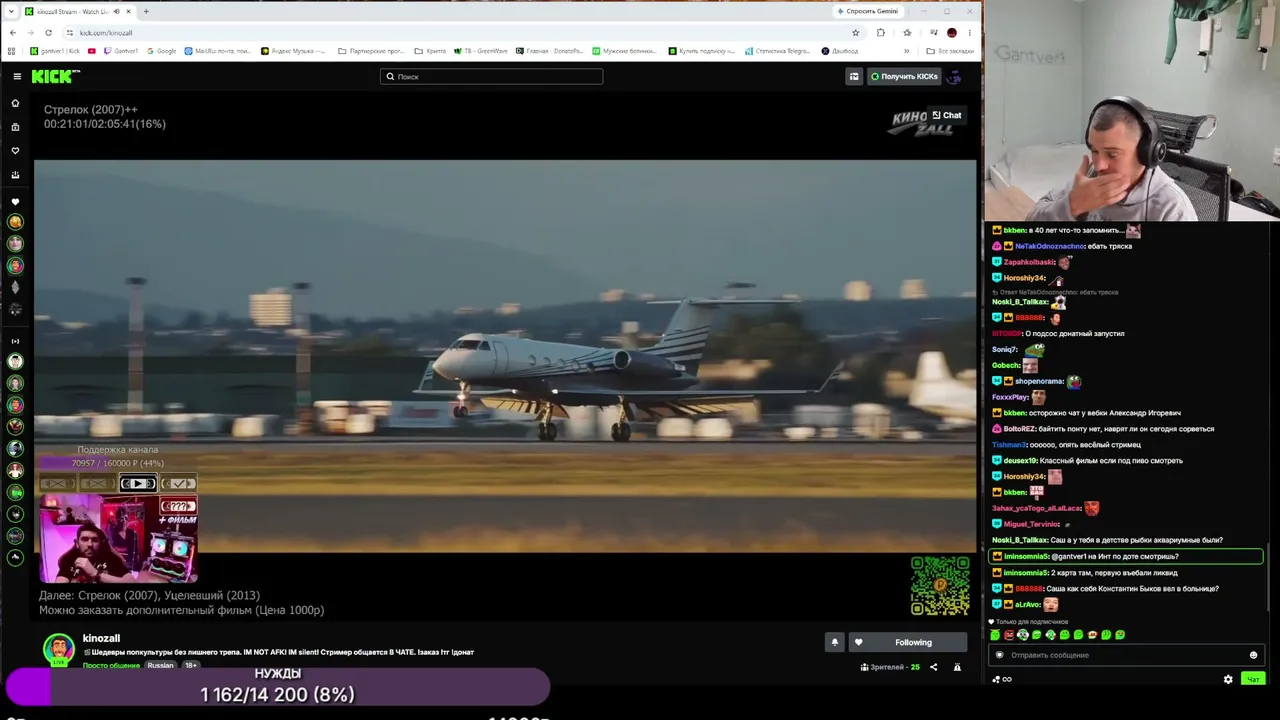The height and width of the screenshot is (720, 1280).
Task: Click the chat username 'deusex19'
Action: pos(1021,461)
